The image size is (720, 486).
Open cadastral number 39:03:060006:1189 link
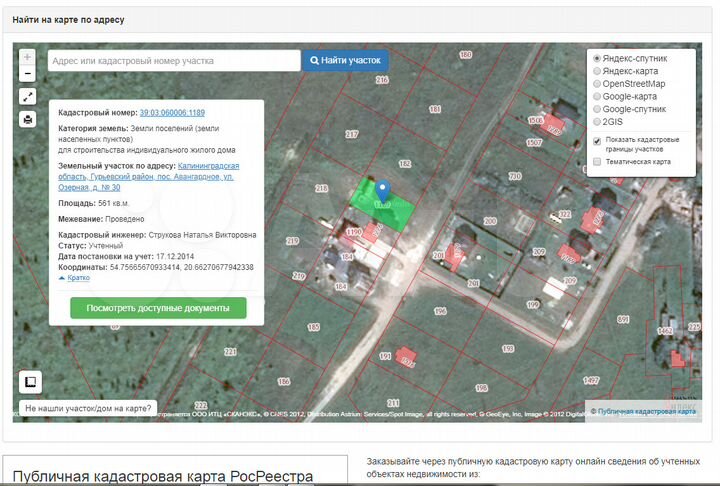tap(172, 113)
